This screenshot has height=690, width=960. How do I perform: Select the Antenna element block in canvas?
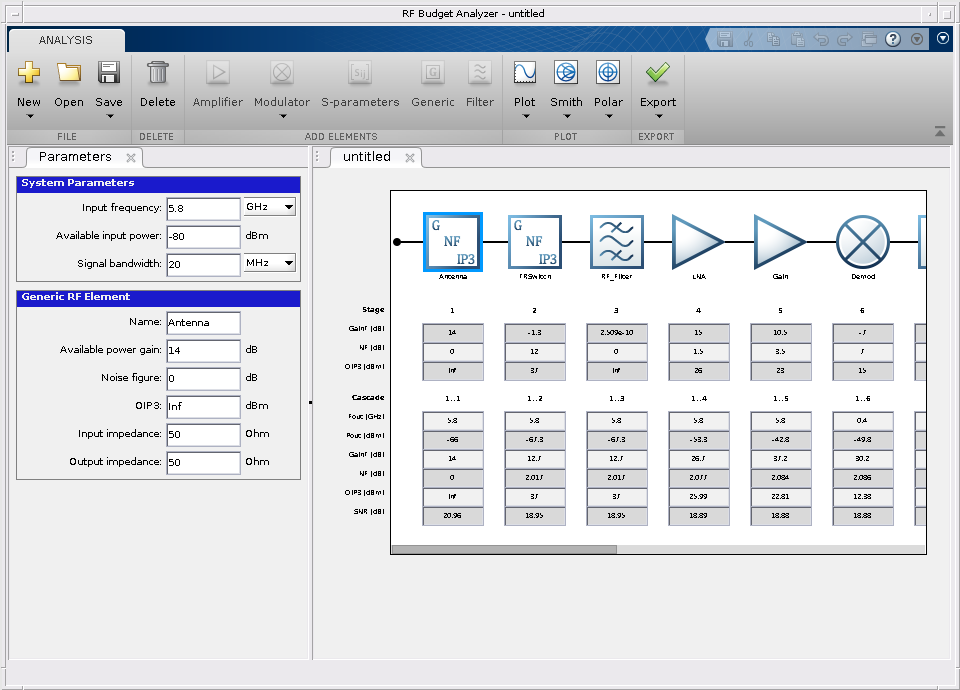click(x=453, y=242)
